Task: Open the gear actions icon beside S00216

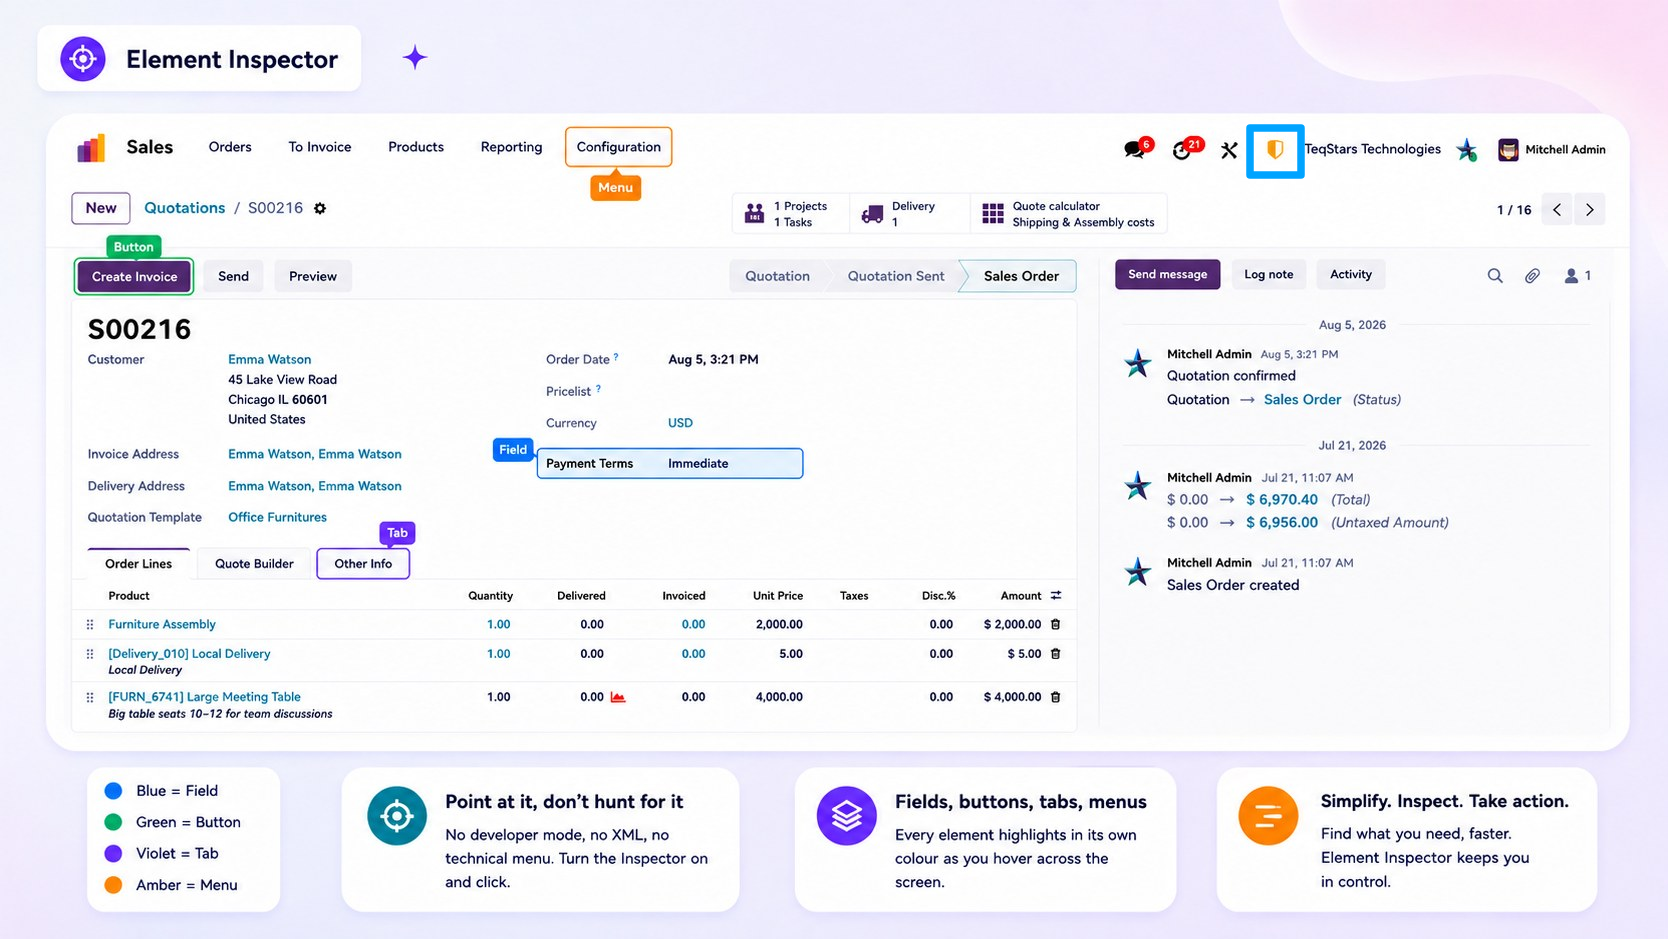Action: (x=320, y=208)
